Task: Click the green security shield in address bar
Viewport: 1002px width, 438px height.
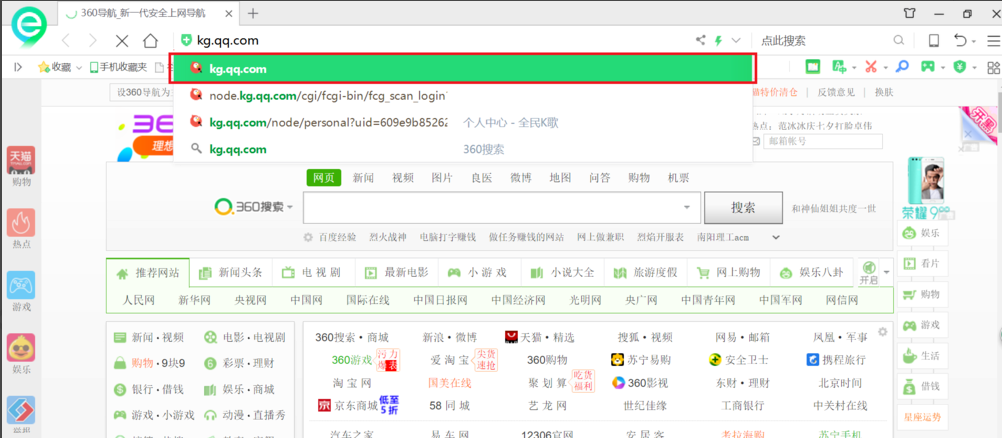Action: 186,41
